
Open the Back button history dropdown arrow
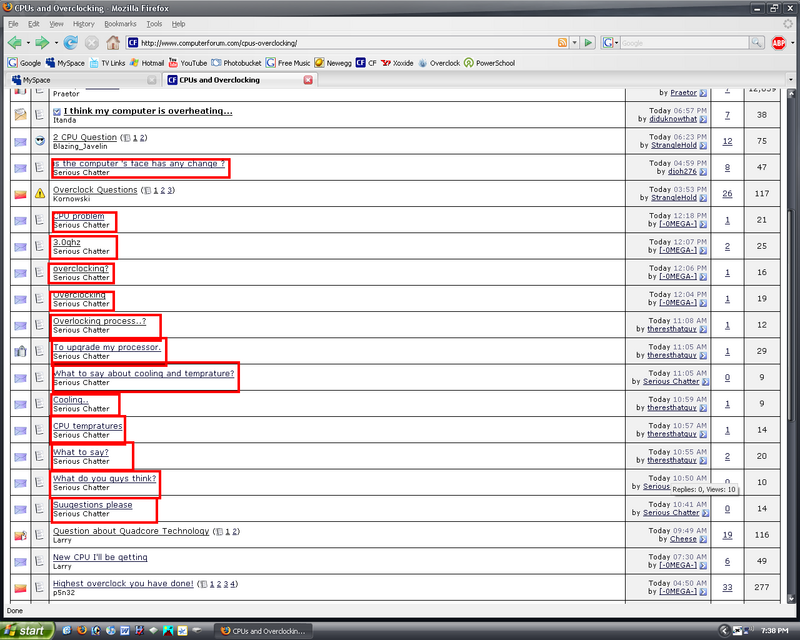coord(28,43)
